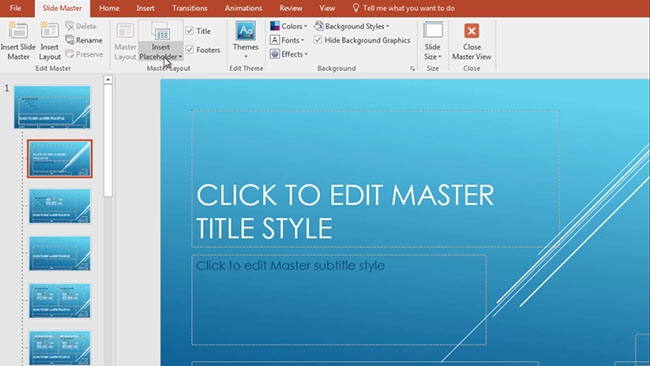The image size is (650, 366).
Task: Switch to the Insert tab
Action: [x=146, y=8]
